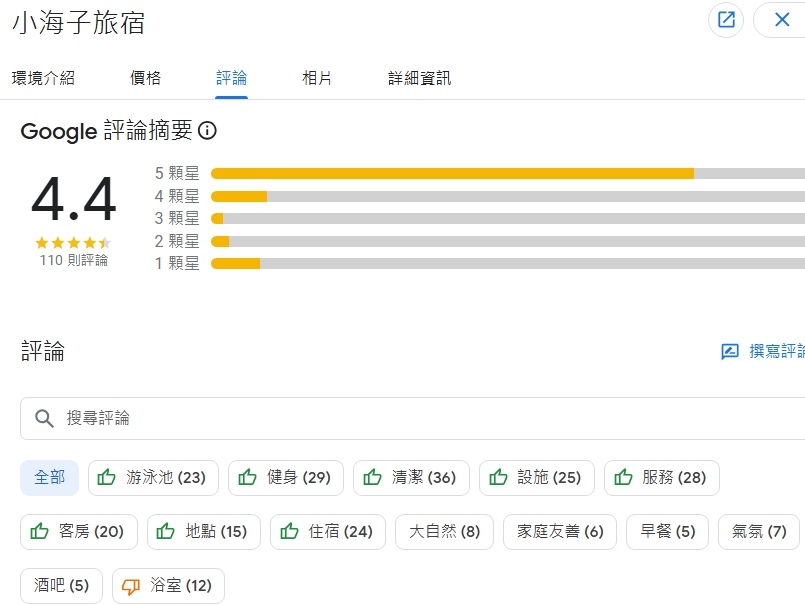Toggle the 清潔 (36) review filter
The width and height of the screenshot is (805, 605).
410,478
